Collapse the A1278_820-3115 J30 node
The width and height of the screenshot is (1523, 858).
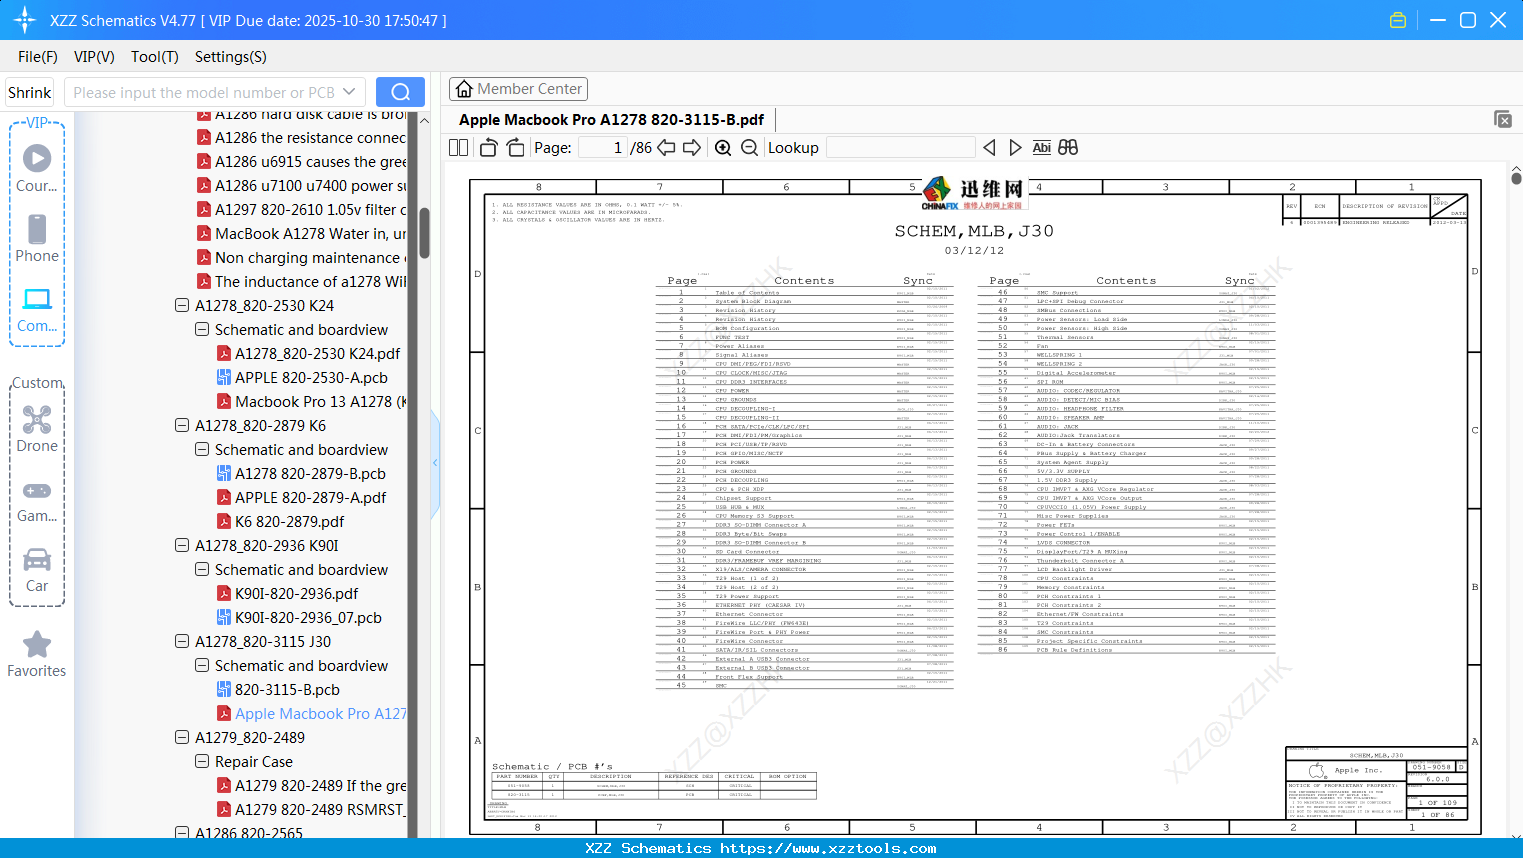(x=182, y=642)
